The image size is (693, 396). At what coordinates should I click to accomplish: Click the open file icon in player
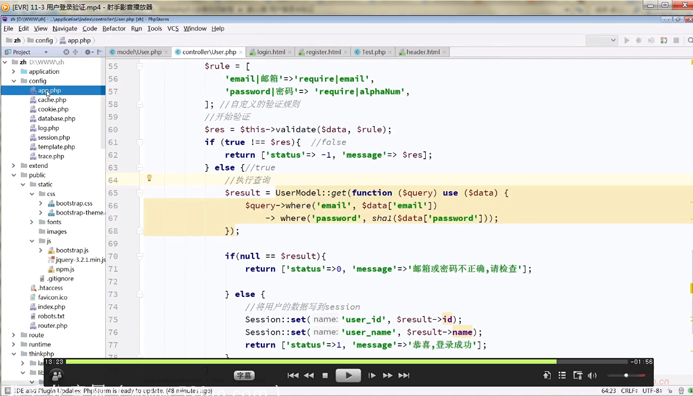point(547,375)
